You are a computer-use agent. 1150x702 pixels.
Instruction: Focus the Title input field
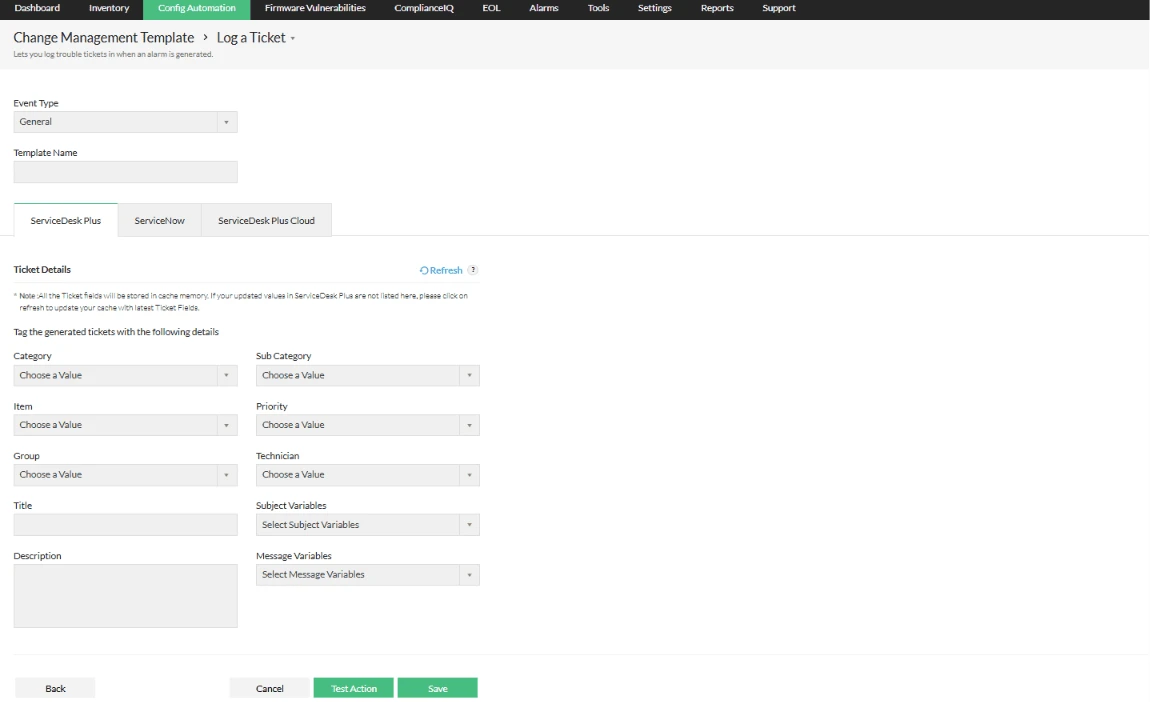[125, 524]
